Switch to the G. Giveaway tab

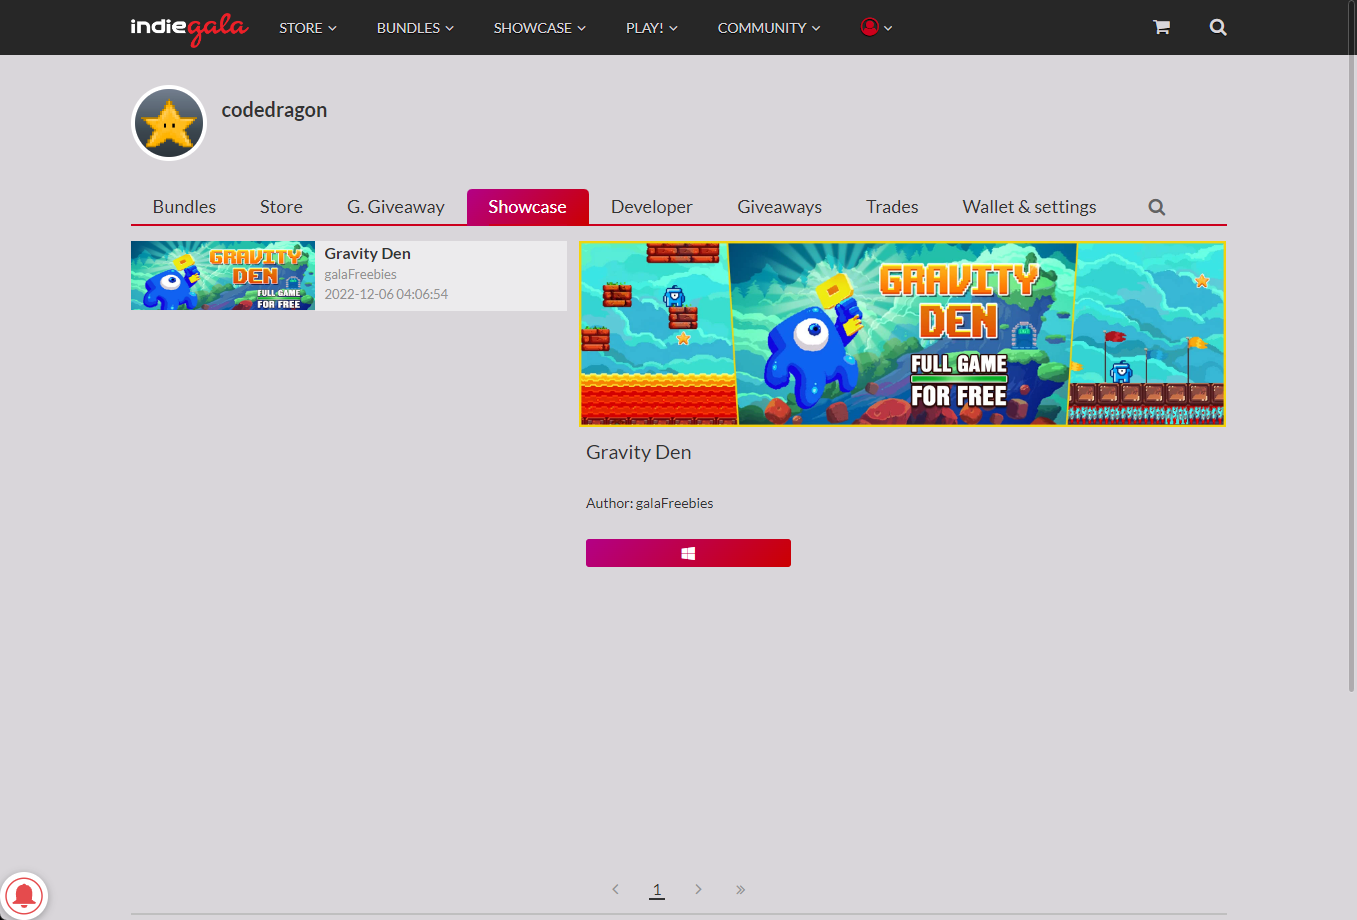(396, 207)
